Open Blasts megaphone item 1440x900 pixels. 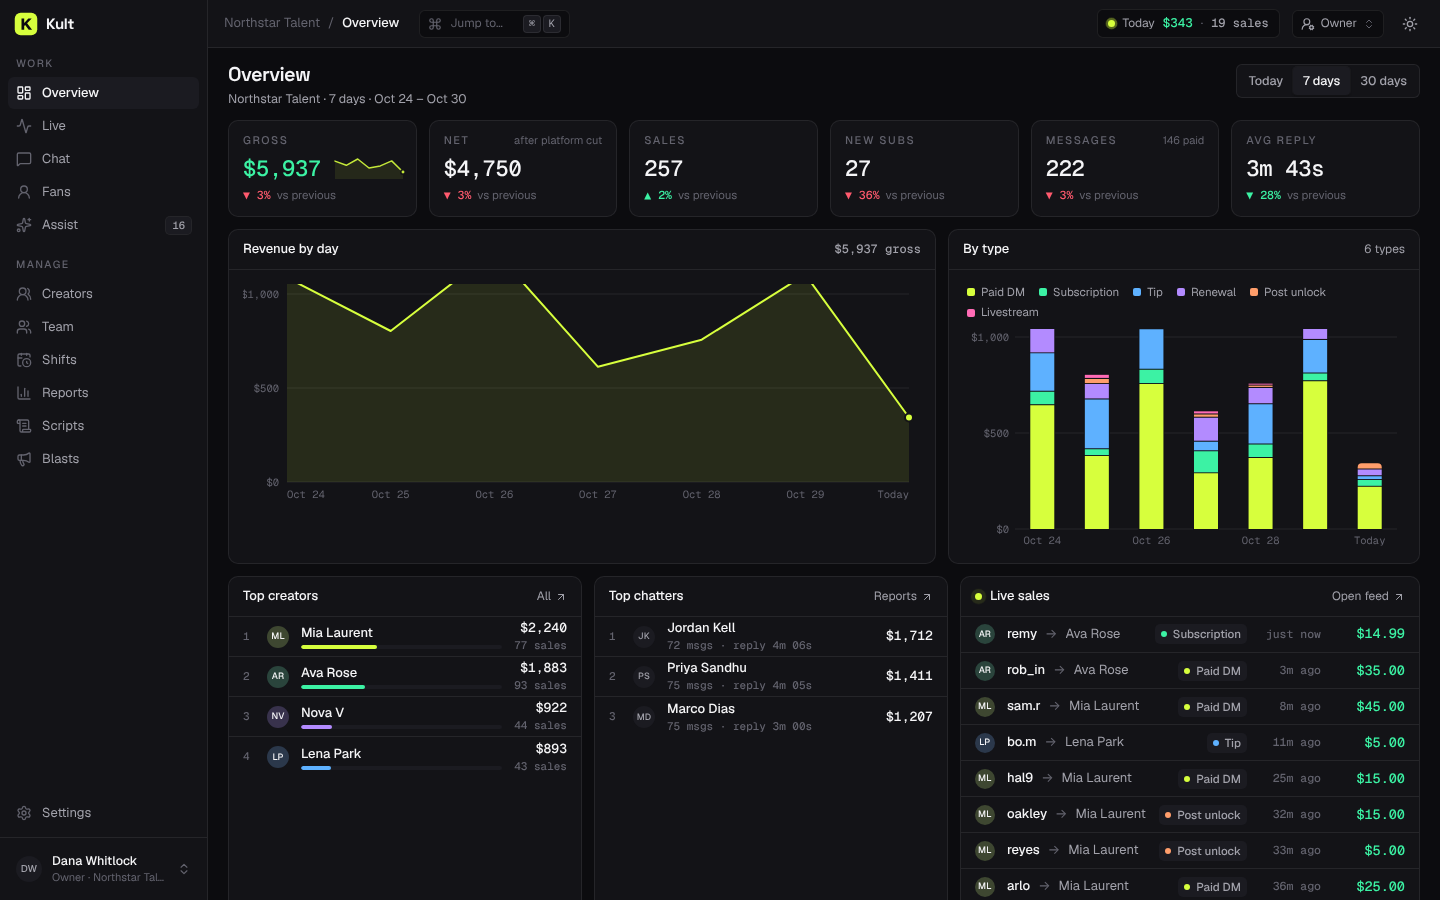coord(104,459)
